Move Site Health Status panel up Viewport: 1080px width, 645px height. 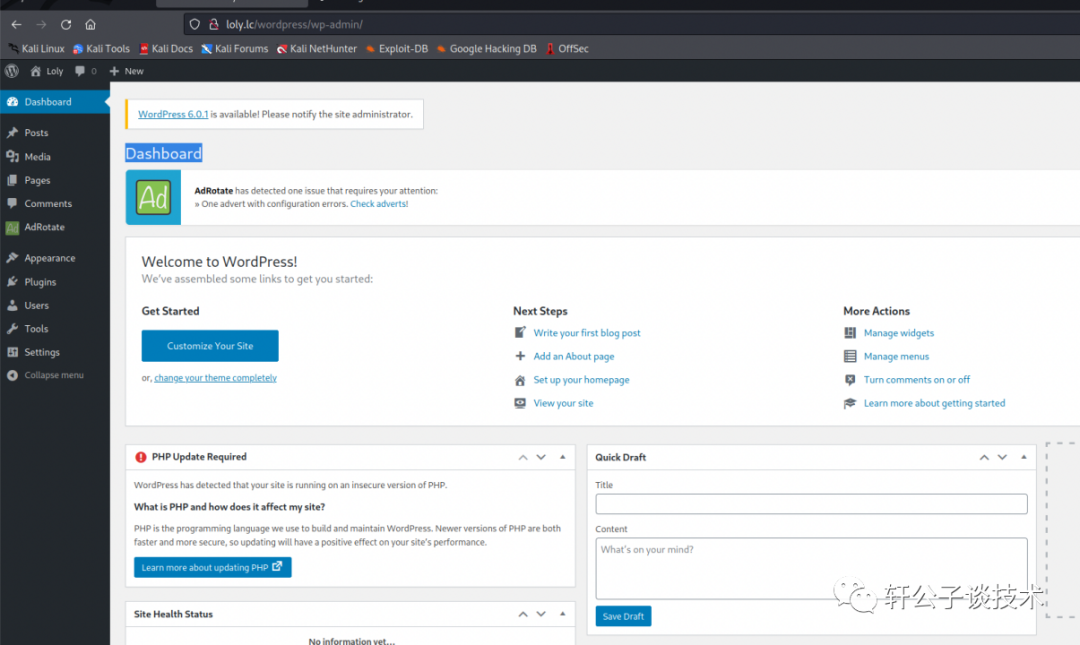point(523,614)
